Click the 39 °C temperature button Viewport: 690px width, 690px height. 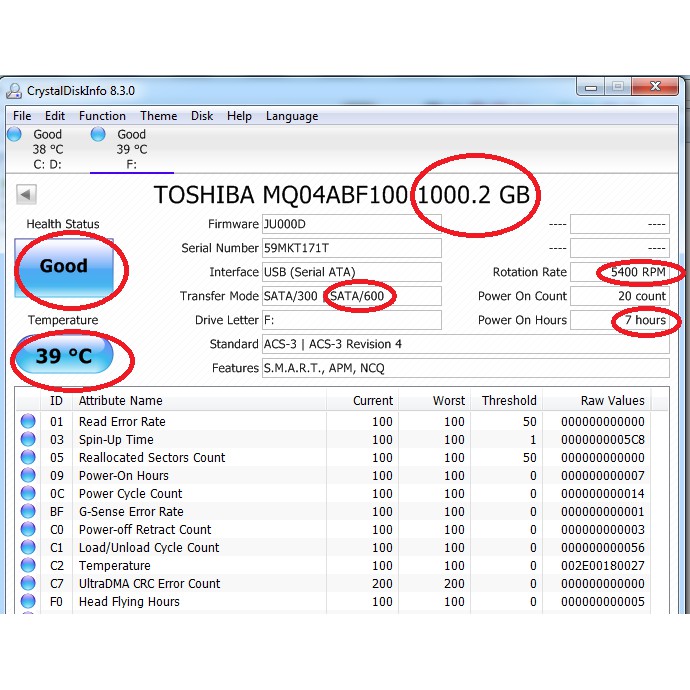[x=64, y=357]
